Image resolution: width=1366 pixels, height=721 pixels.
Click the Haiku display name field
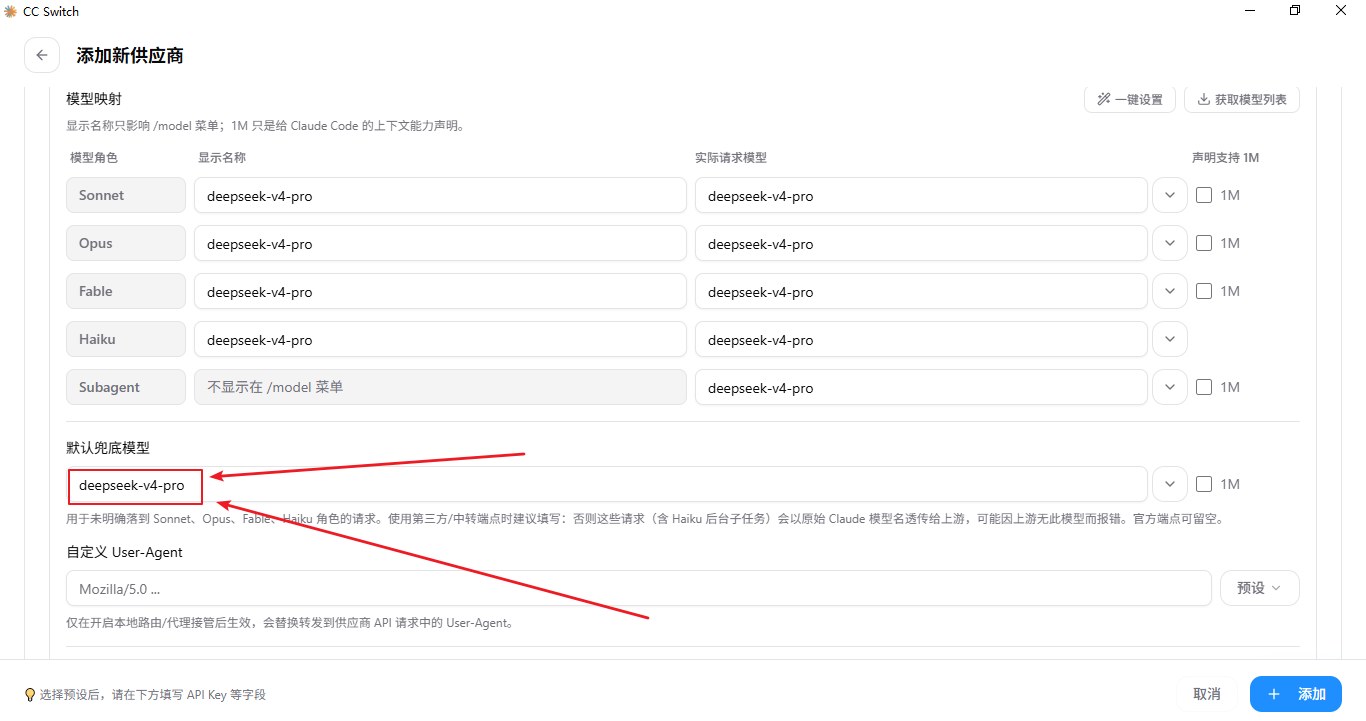point(440,340)
